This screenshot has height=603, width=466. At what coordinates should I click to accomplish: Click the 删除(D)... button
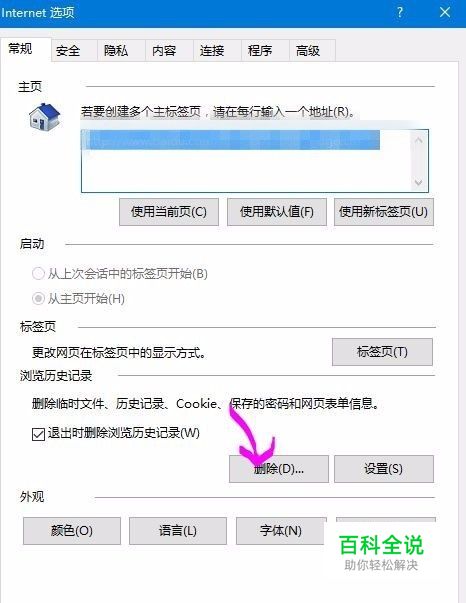pyautogui.click(x=279, y=469)
